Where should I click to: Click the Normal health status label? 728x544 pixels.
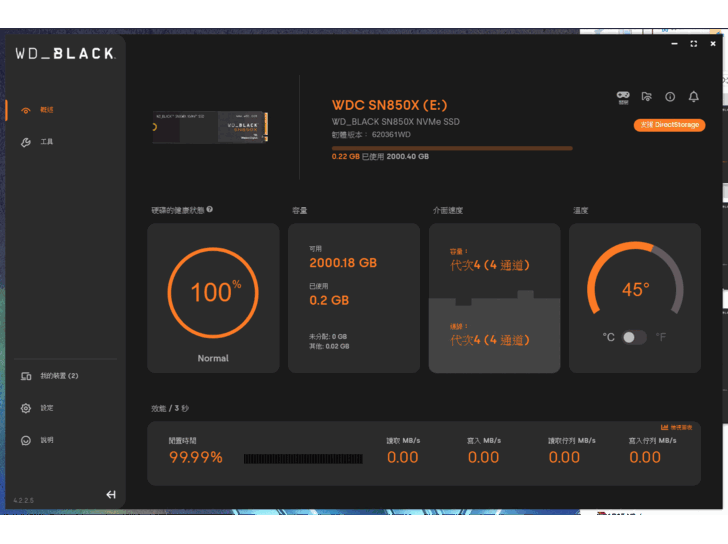click(x=213, y=358)
